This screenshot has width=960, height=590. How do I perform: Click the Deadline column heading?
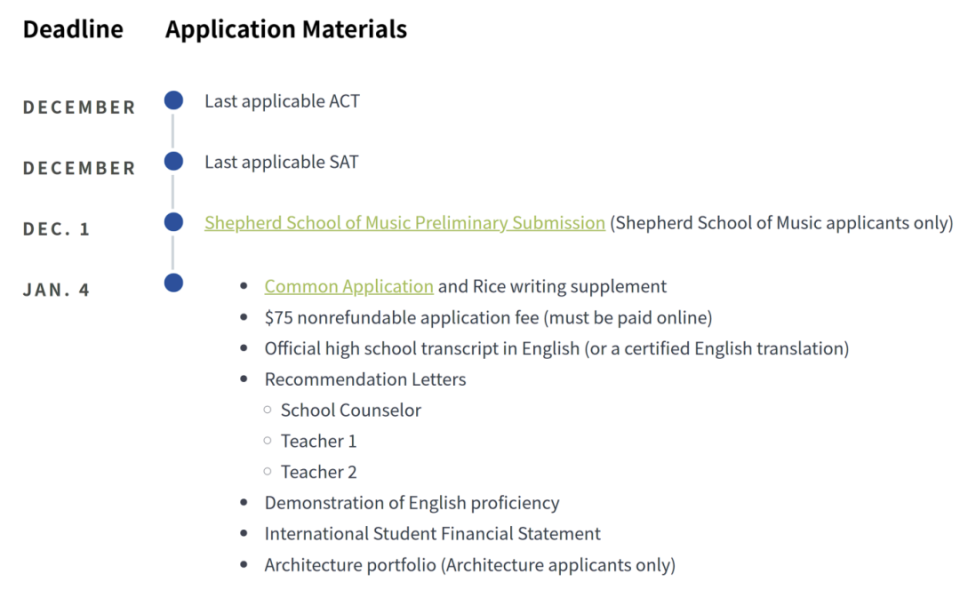(73, 30)
